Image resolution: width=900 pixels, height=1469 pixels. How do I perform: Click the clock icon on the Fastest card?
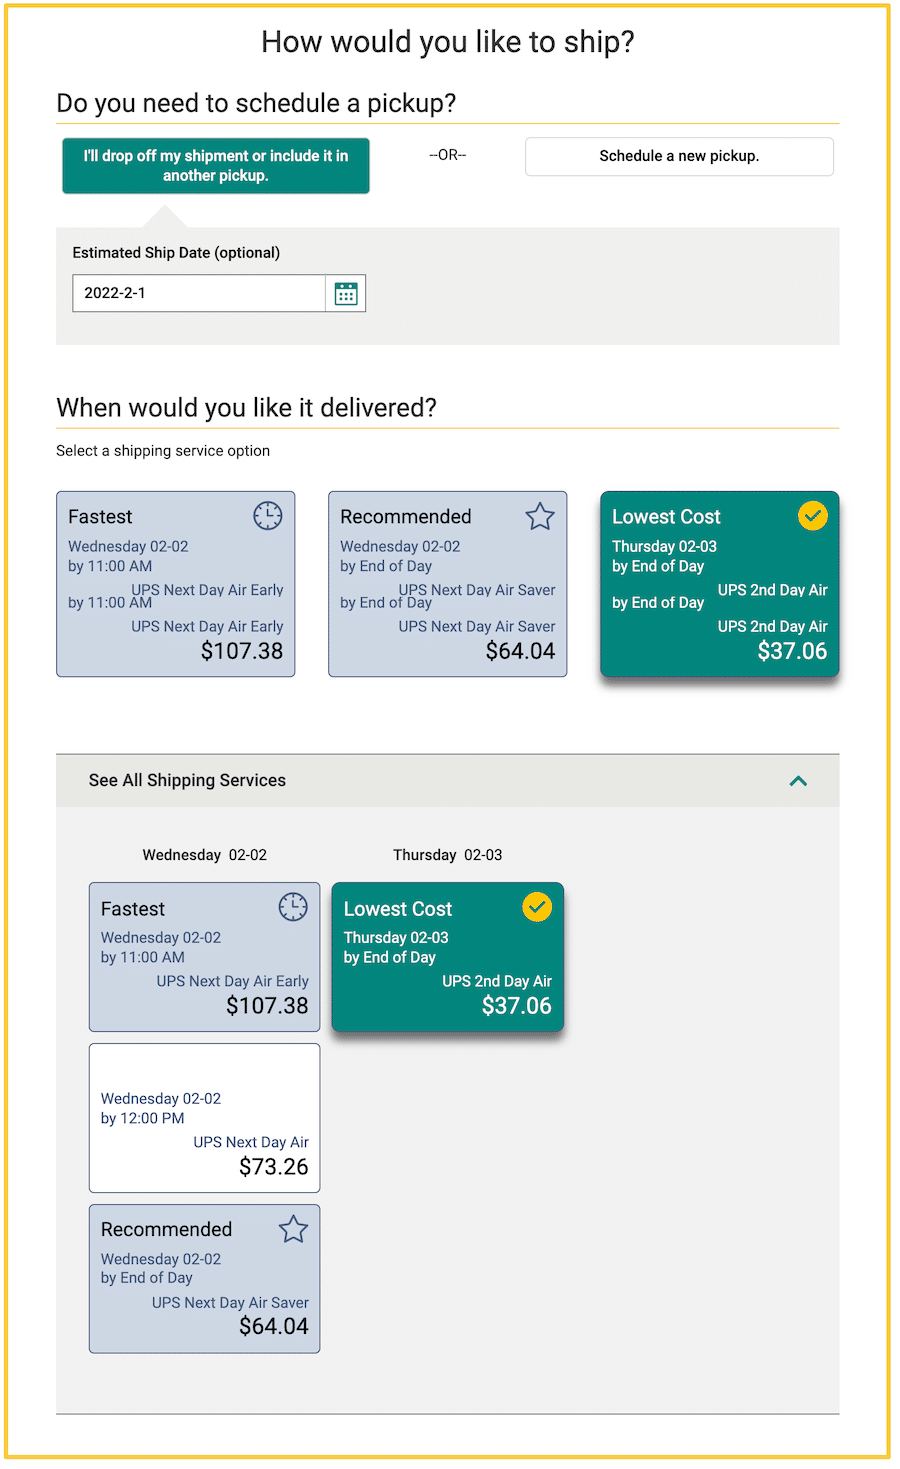coord(268,516)
